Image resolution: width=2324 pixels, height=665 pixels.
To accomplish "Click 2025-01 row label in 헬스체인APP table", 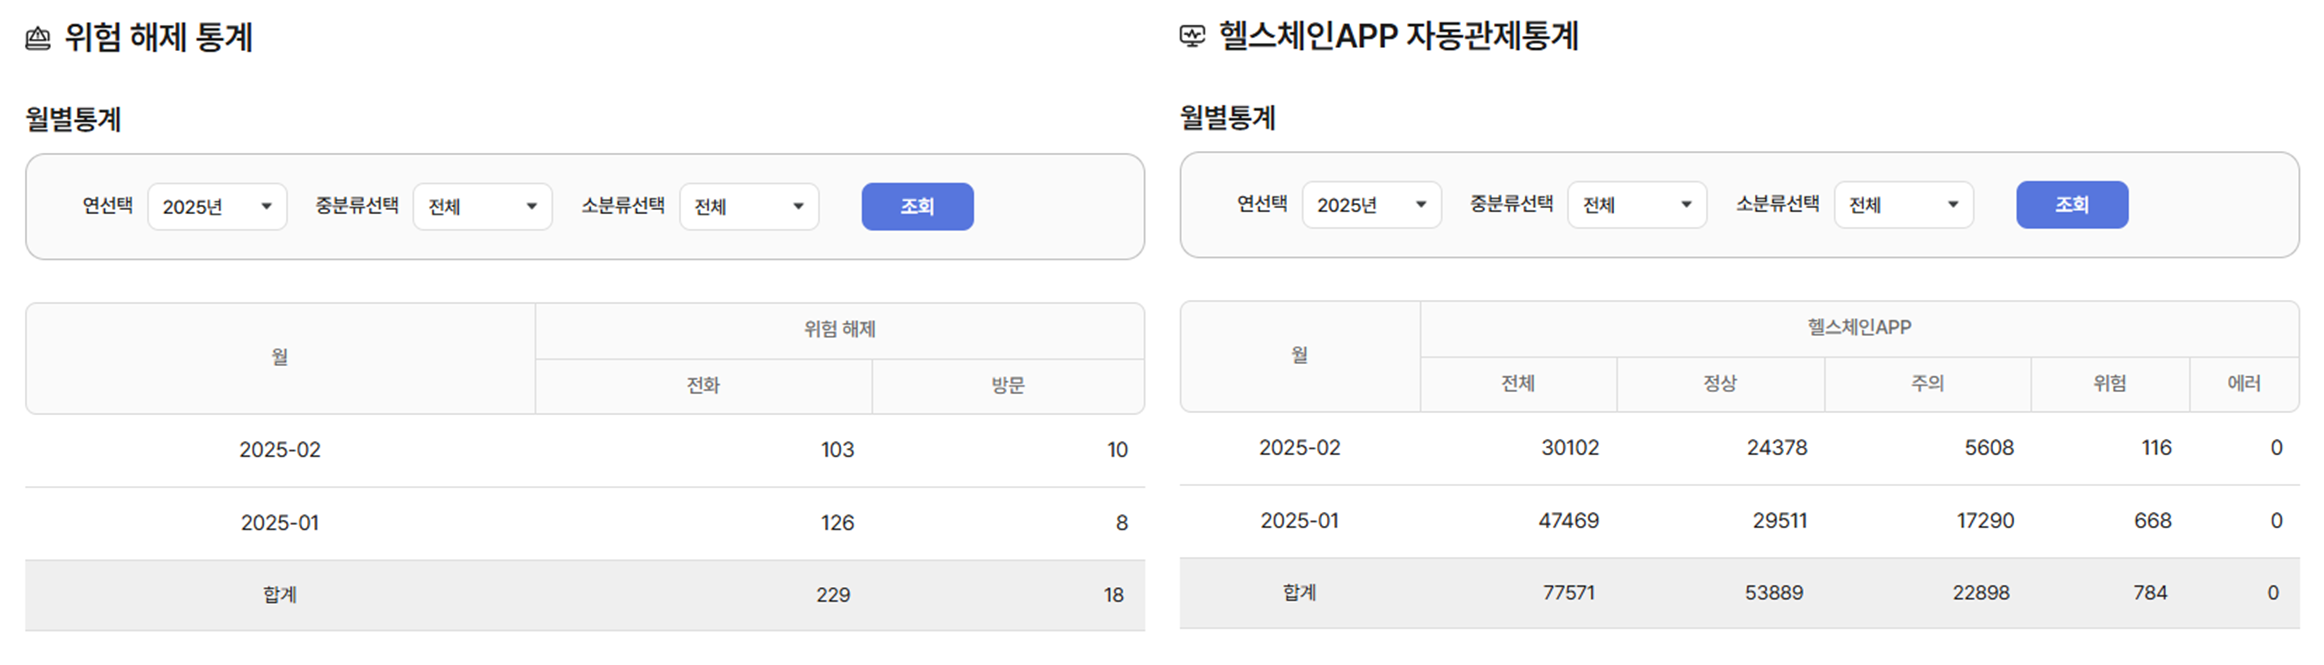I will (x=1300, y=521).
